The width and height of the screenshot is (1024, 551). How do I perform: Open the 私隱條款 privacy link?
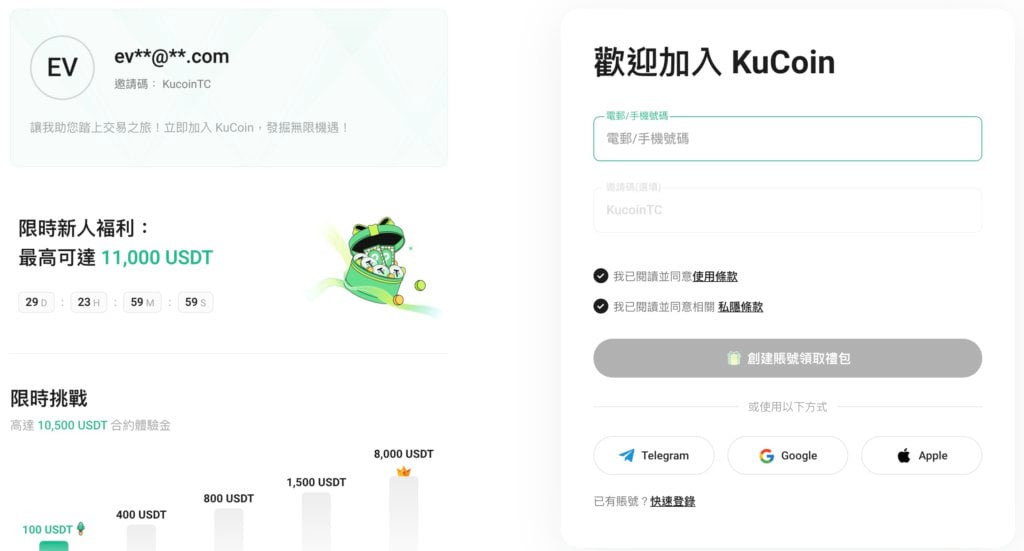tap(741, 307)
